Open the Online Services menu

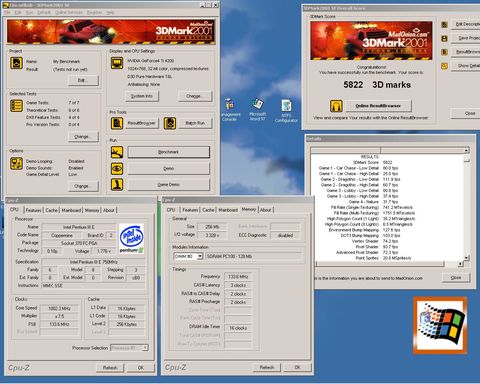coord(69,12)
